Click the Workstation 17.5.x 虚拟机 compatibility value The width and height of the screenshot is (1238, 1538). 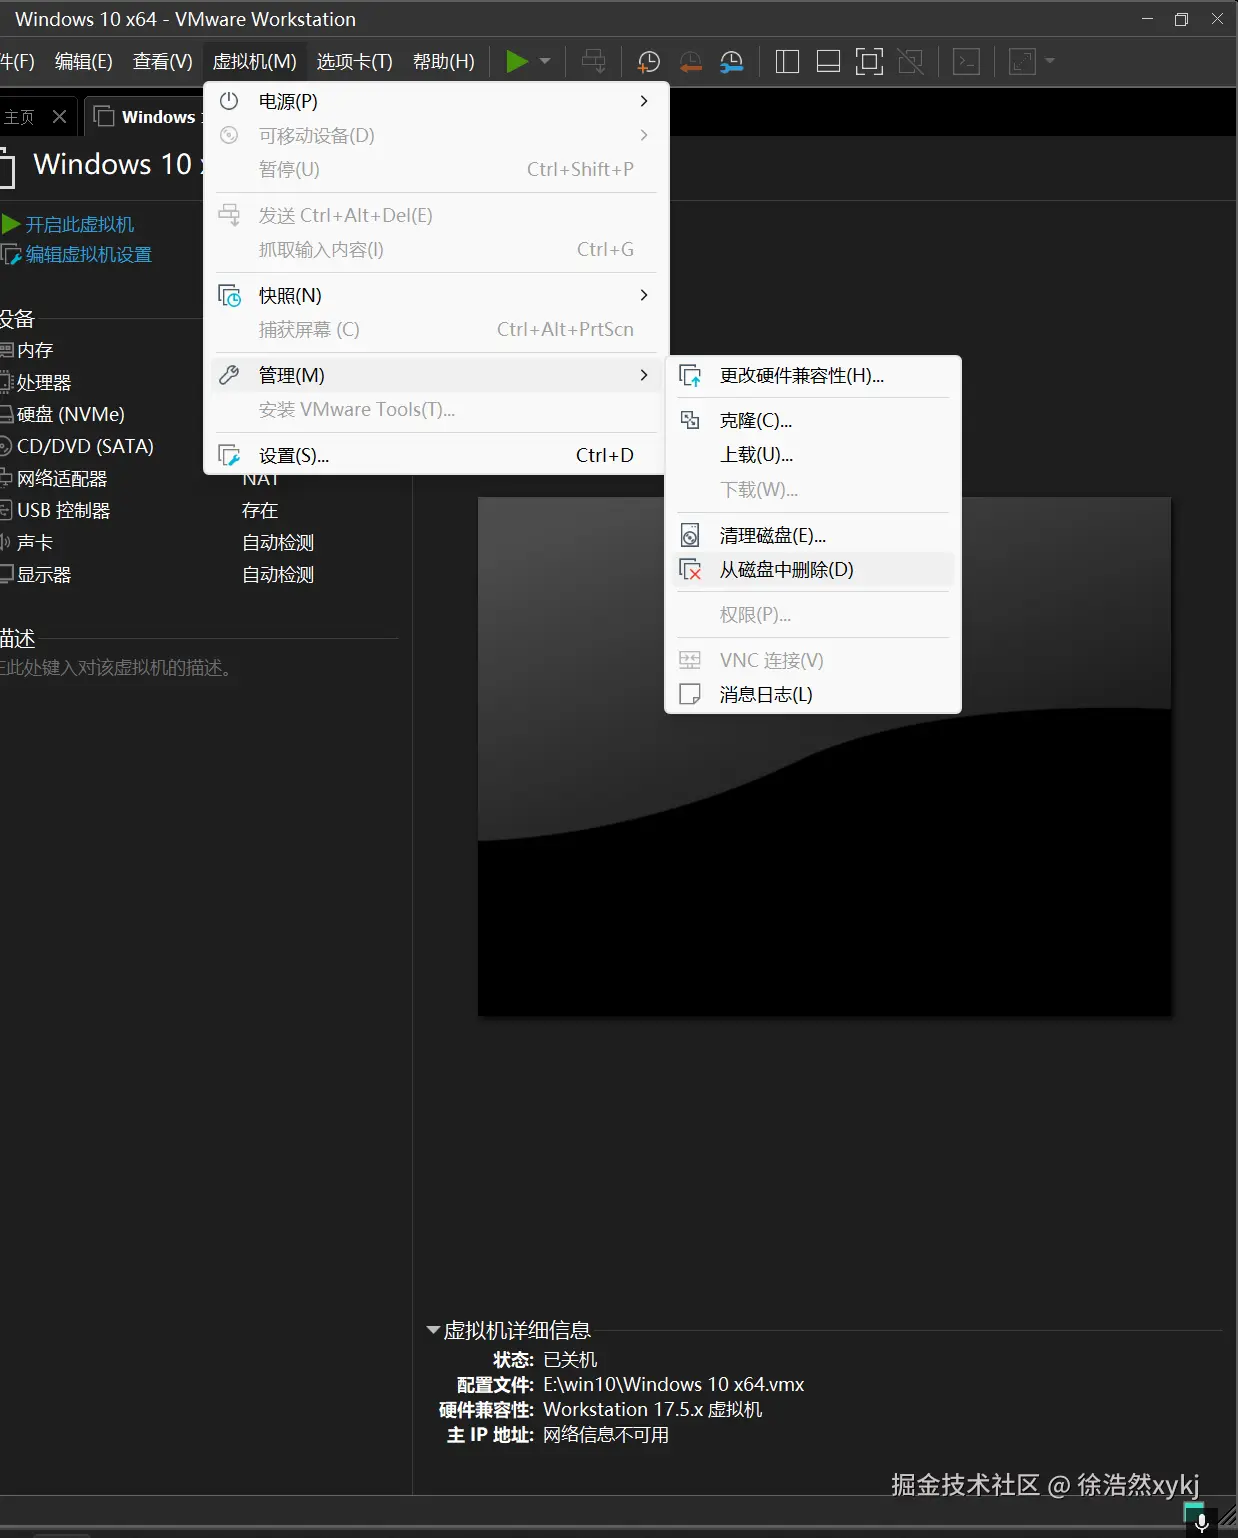point(653,1410)
